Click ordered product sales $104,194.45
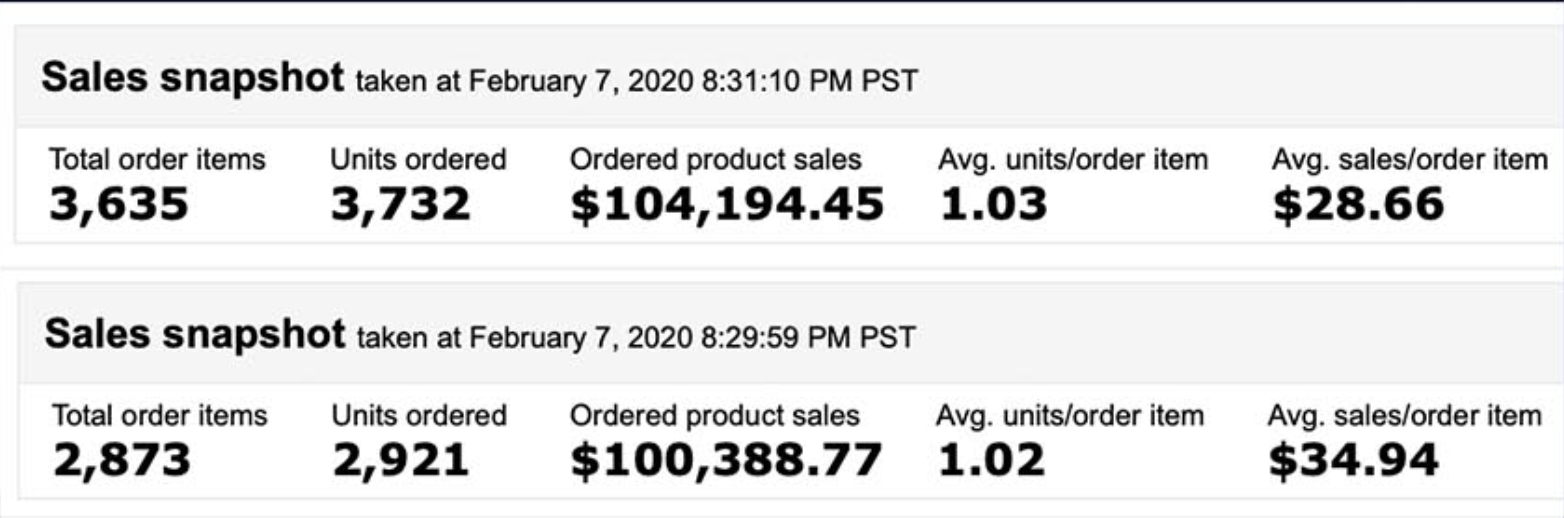Screen dimensions: 1564x518 (x=727, y=204)
